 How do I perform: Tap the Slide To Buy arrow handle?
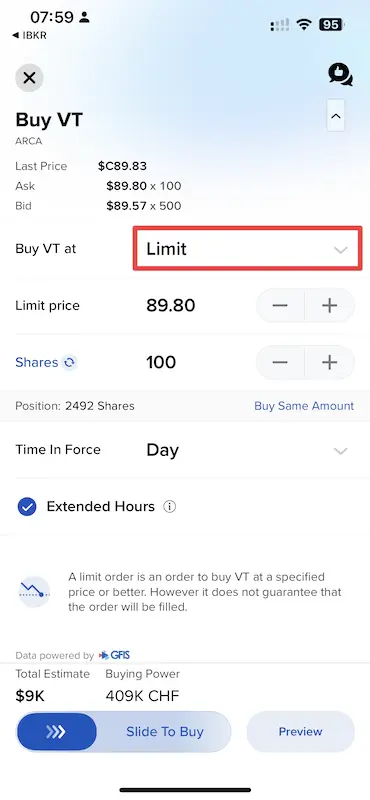pyautogui.click(x=57, y=732)
